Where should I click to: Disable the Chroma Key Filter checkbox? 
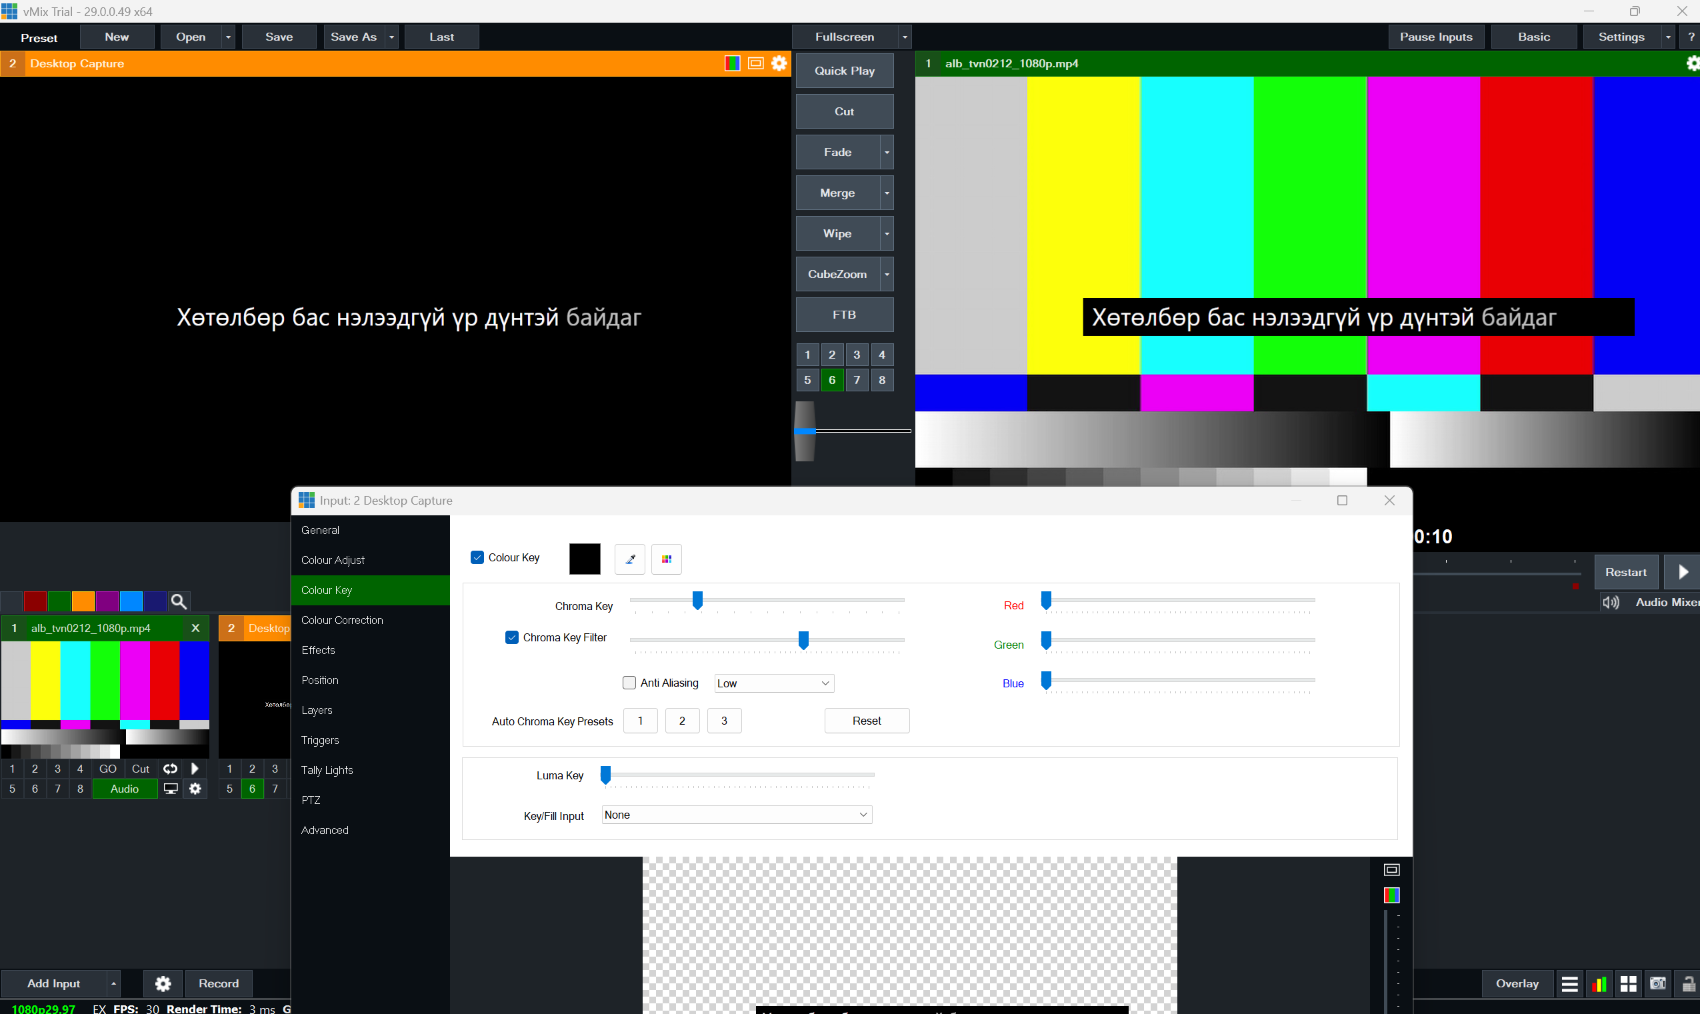point(512,638)
